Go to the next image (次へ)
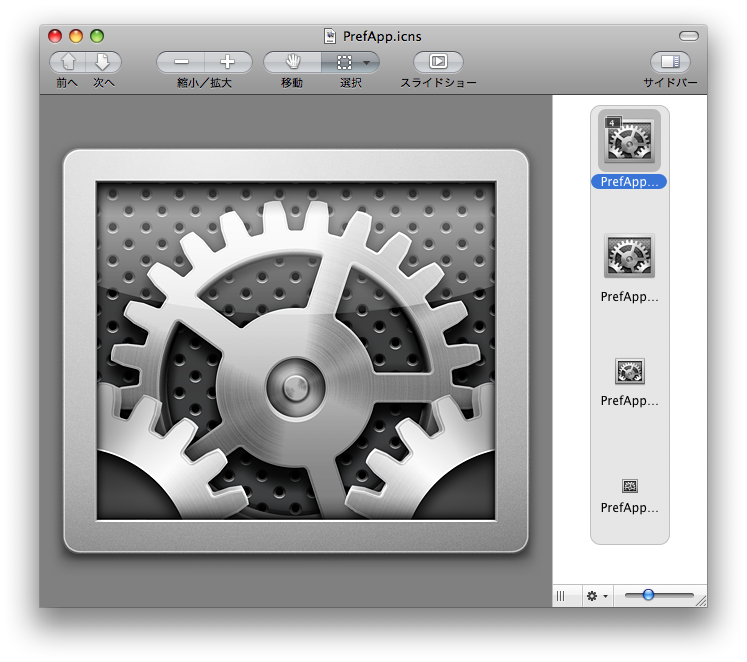The image size is (747, 662). [x=103, y=62]
